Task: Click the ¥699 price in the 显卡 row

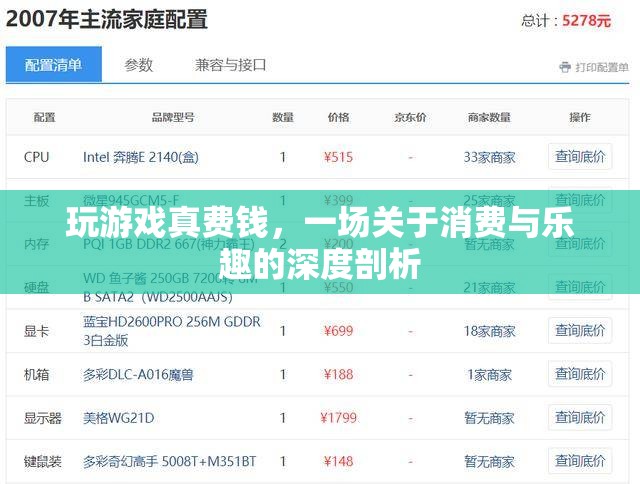Action: point(338,331)
